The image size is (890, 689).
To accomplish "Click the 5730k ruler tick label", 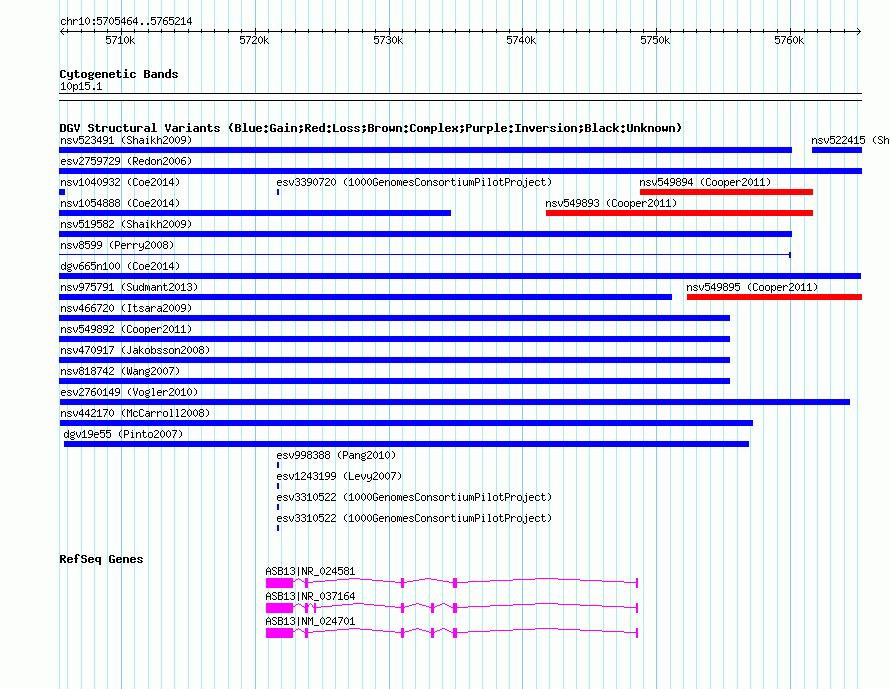I will point(388,40).
